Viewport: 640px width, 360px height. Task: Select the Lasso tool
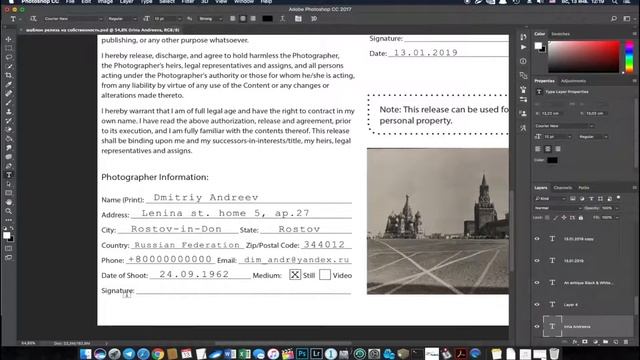[x=9, y=57]
